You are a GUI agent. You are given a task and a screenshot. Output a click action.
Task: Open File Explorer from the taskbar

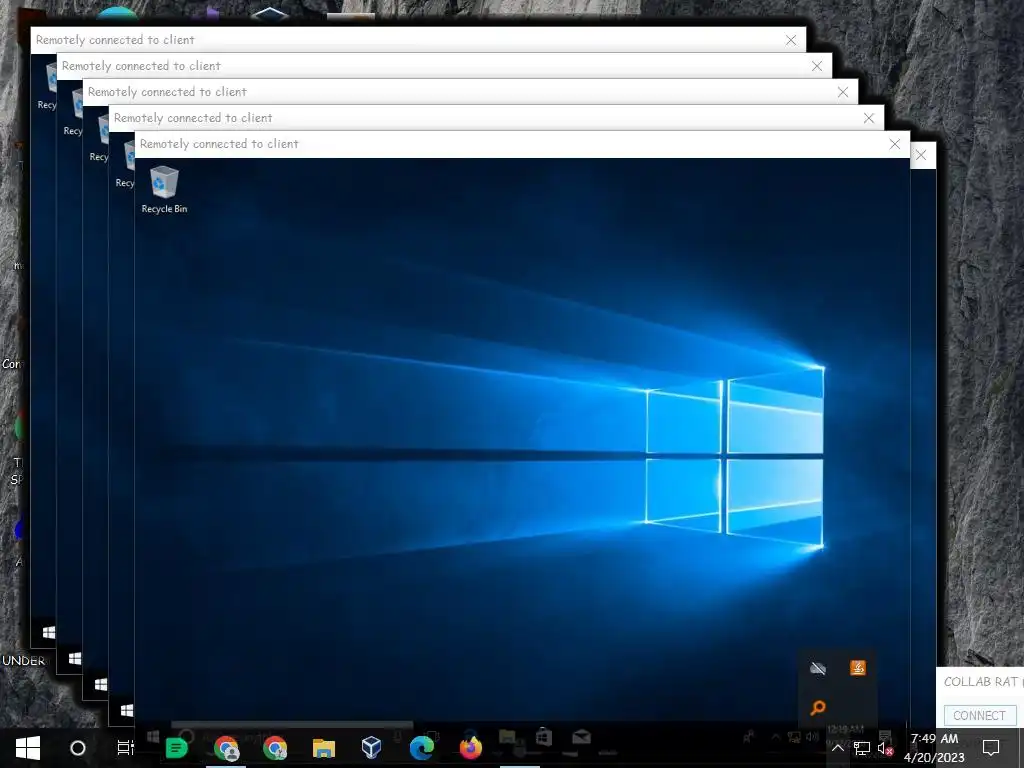point(323,748)
